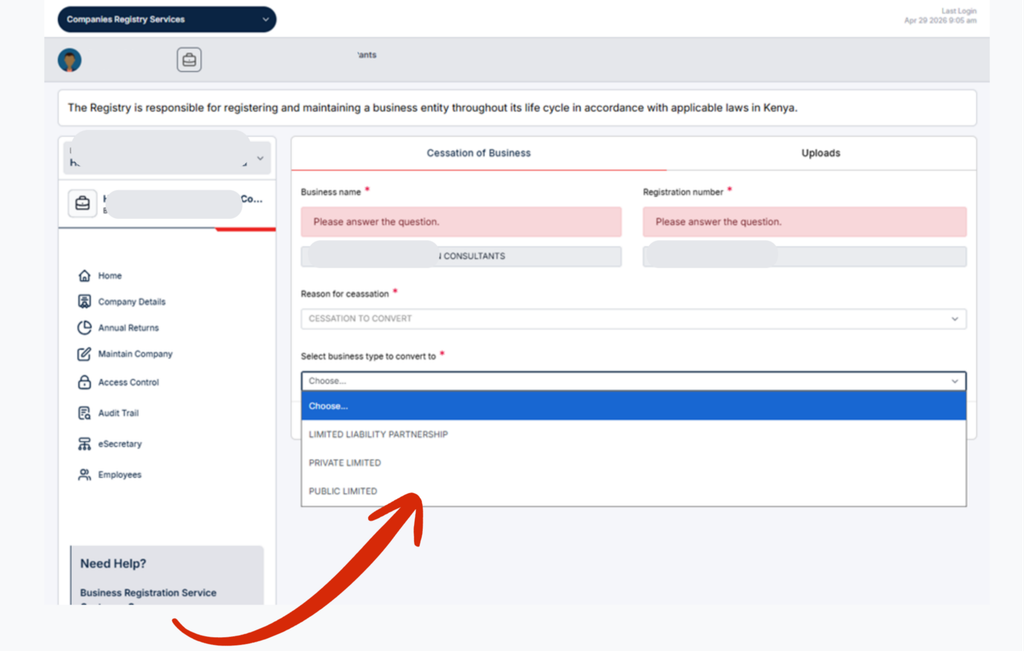
Task: Go to Annual Returns
Action: [x=129, y=328]
